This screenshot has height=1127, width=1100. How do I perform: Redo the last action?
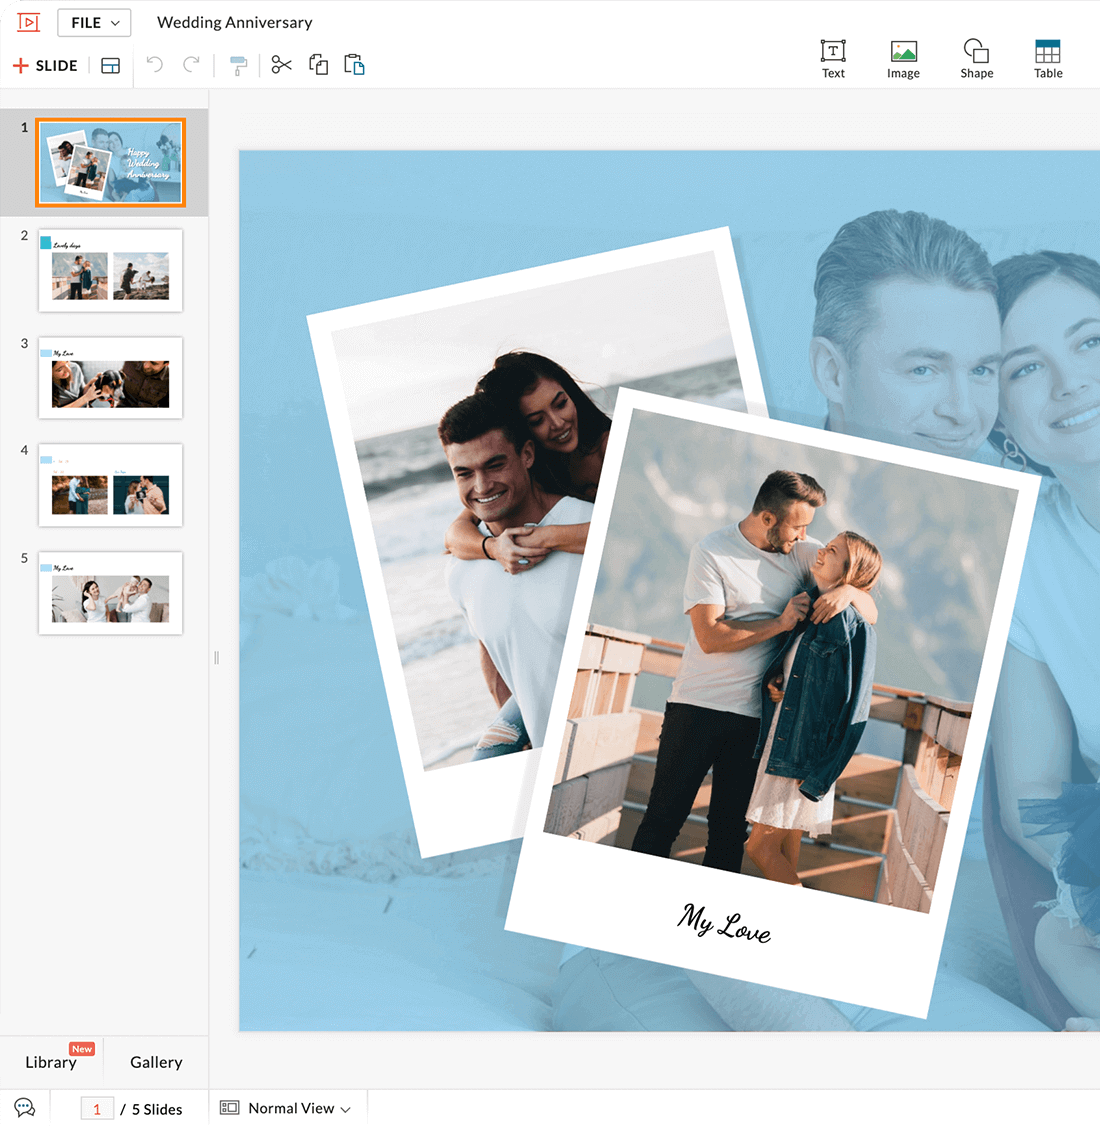coord(191,65)
